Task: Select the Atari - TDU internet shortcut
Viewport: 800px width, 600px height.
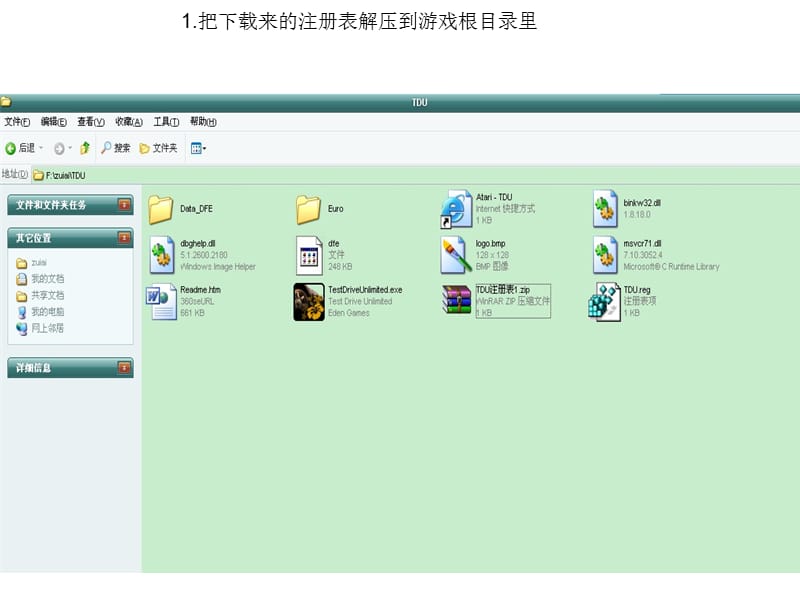Action: coord(457,208)
